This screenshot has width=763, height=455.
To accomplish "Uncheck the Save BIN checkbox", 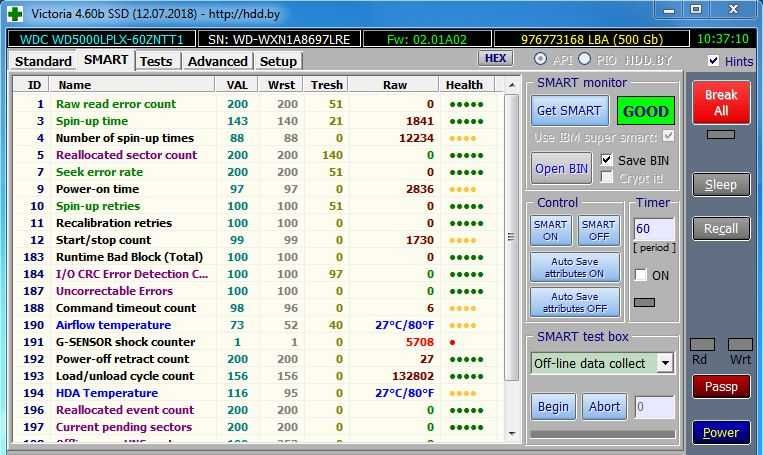I will (606, 160).
